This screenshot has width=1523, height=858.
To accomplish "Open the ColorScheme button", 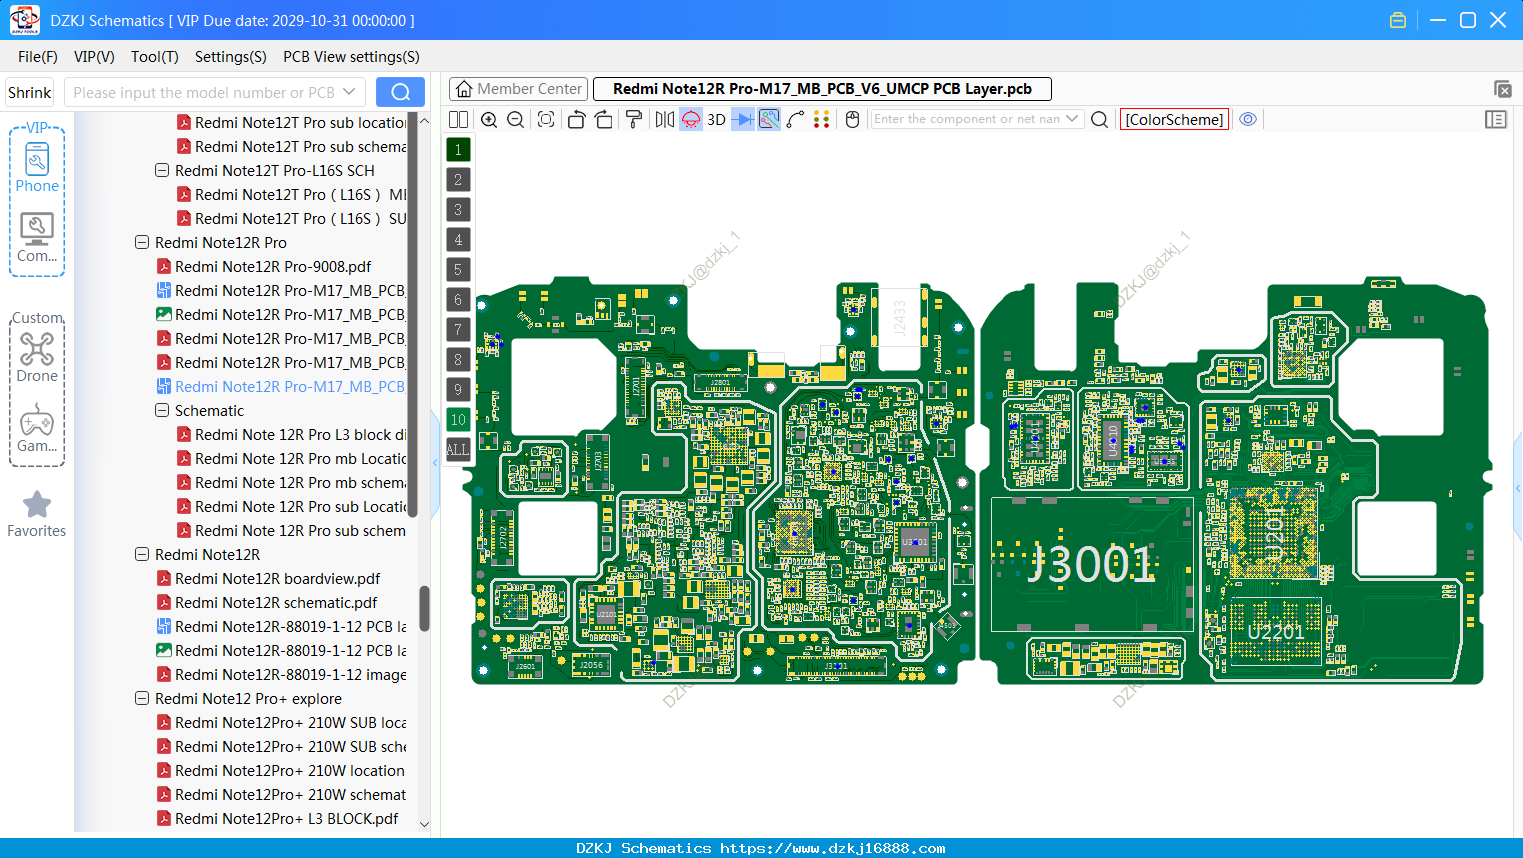I will 1174,119.
